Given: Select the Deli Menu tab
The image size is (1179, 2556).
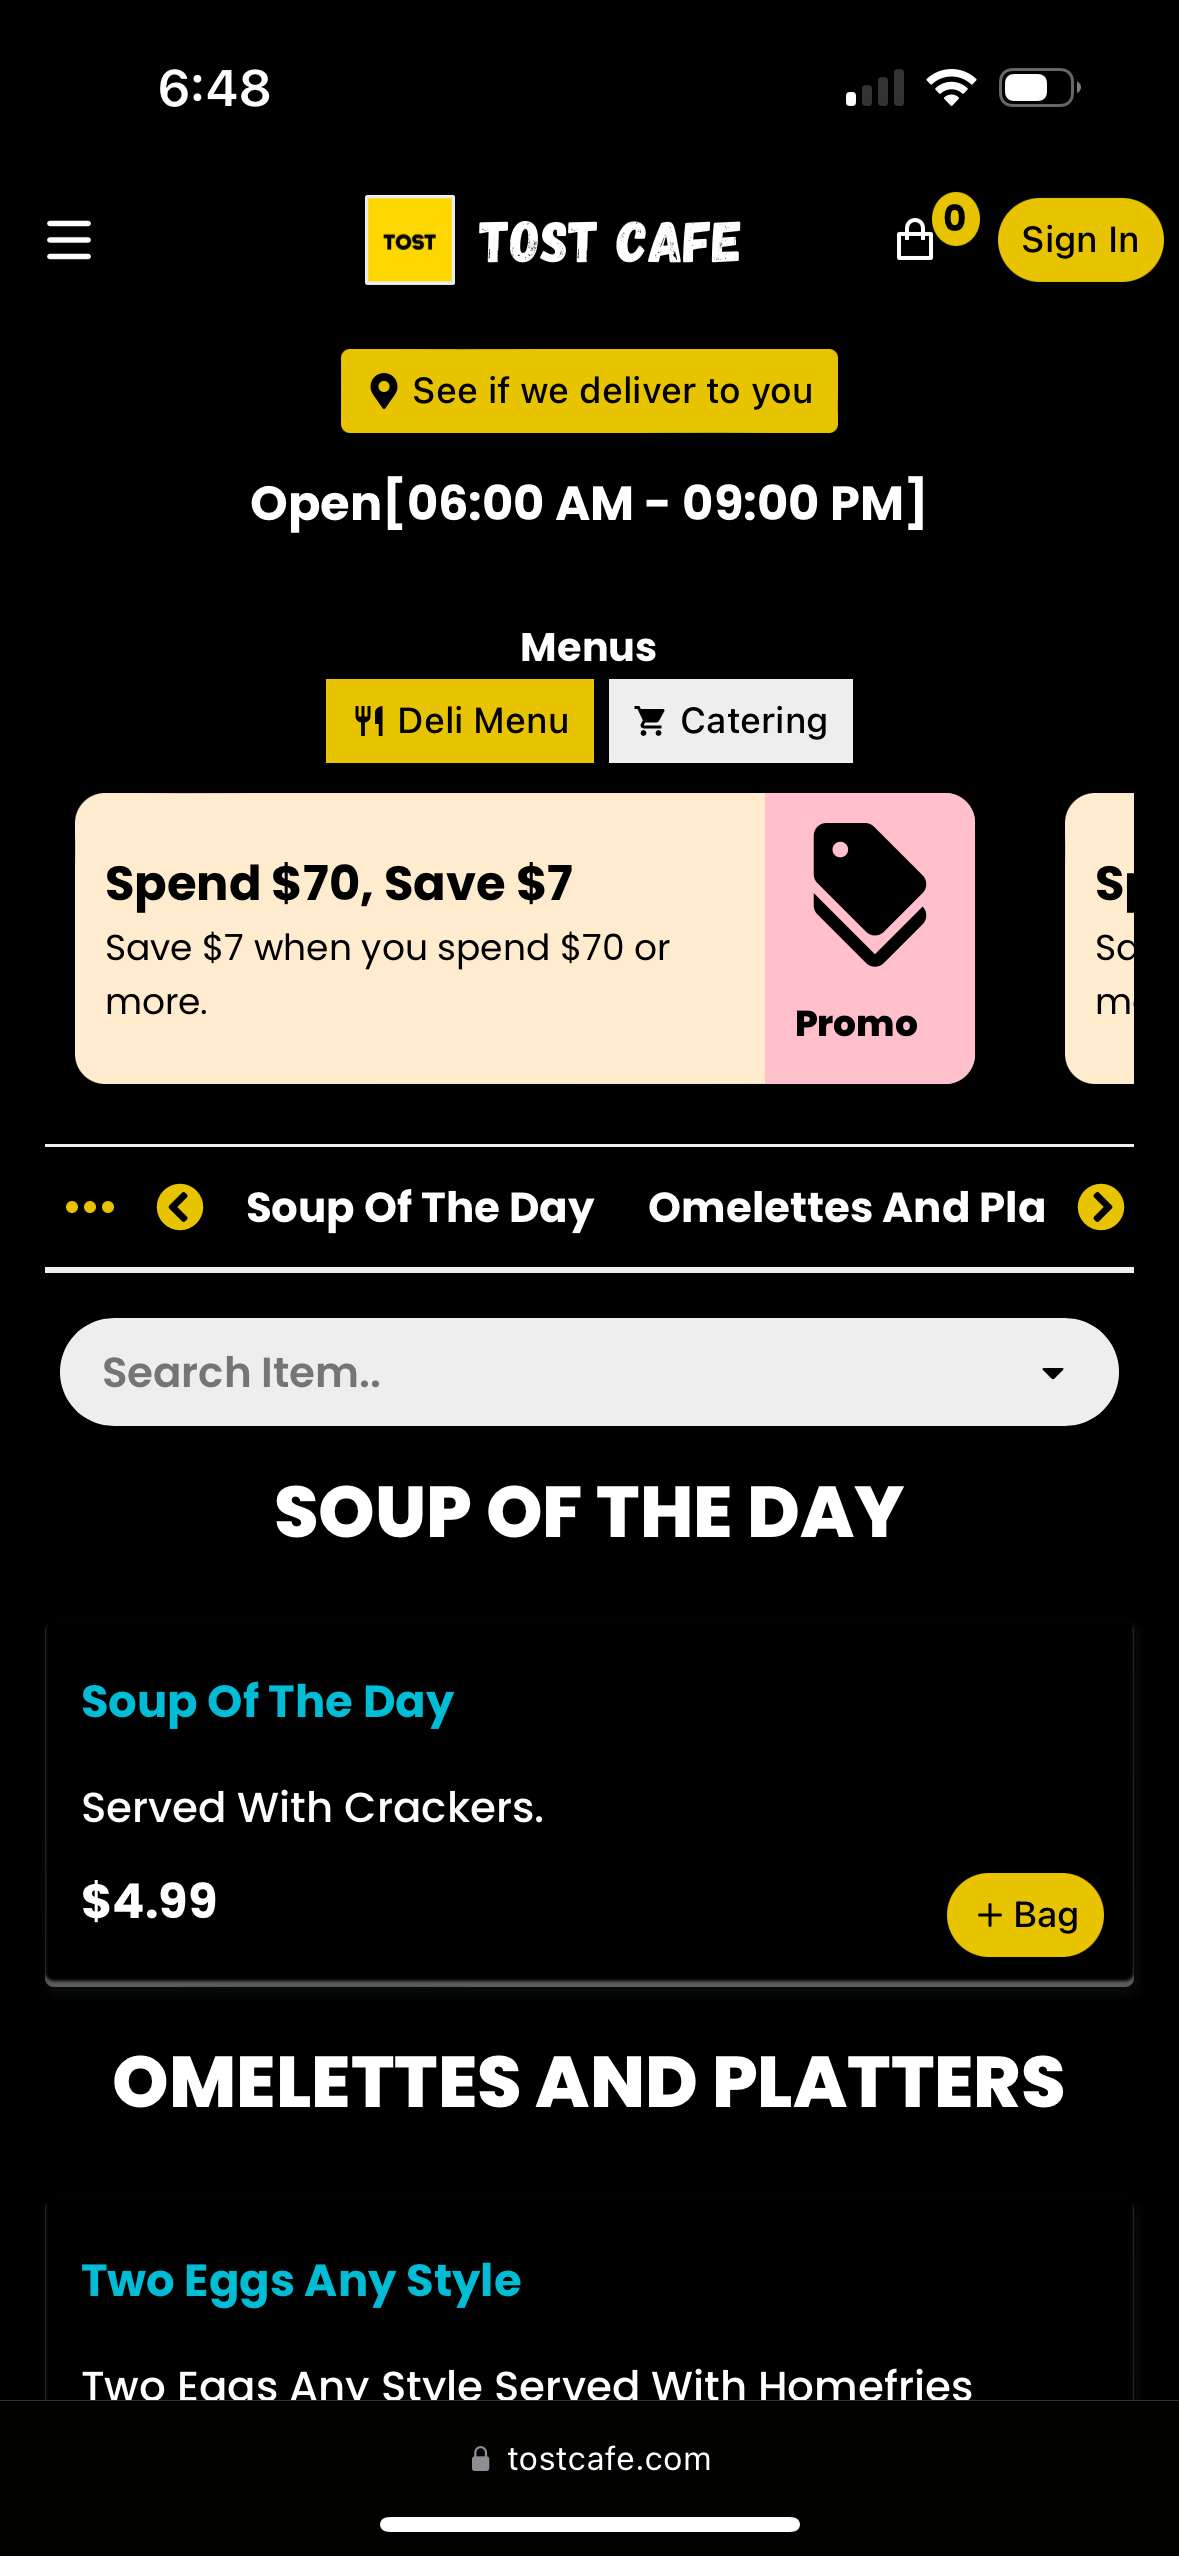Looking at the screenshot, I should point(460,721).
